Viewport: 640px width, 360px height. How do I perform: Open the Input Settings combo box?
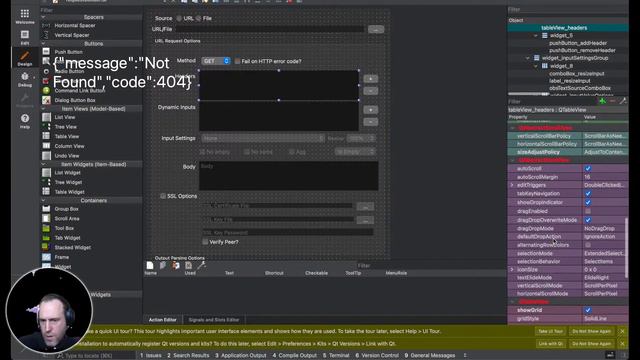(x=263, y=138)
